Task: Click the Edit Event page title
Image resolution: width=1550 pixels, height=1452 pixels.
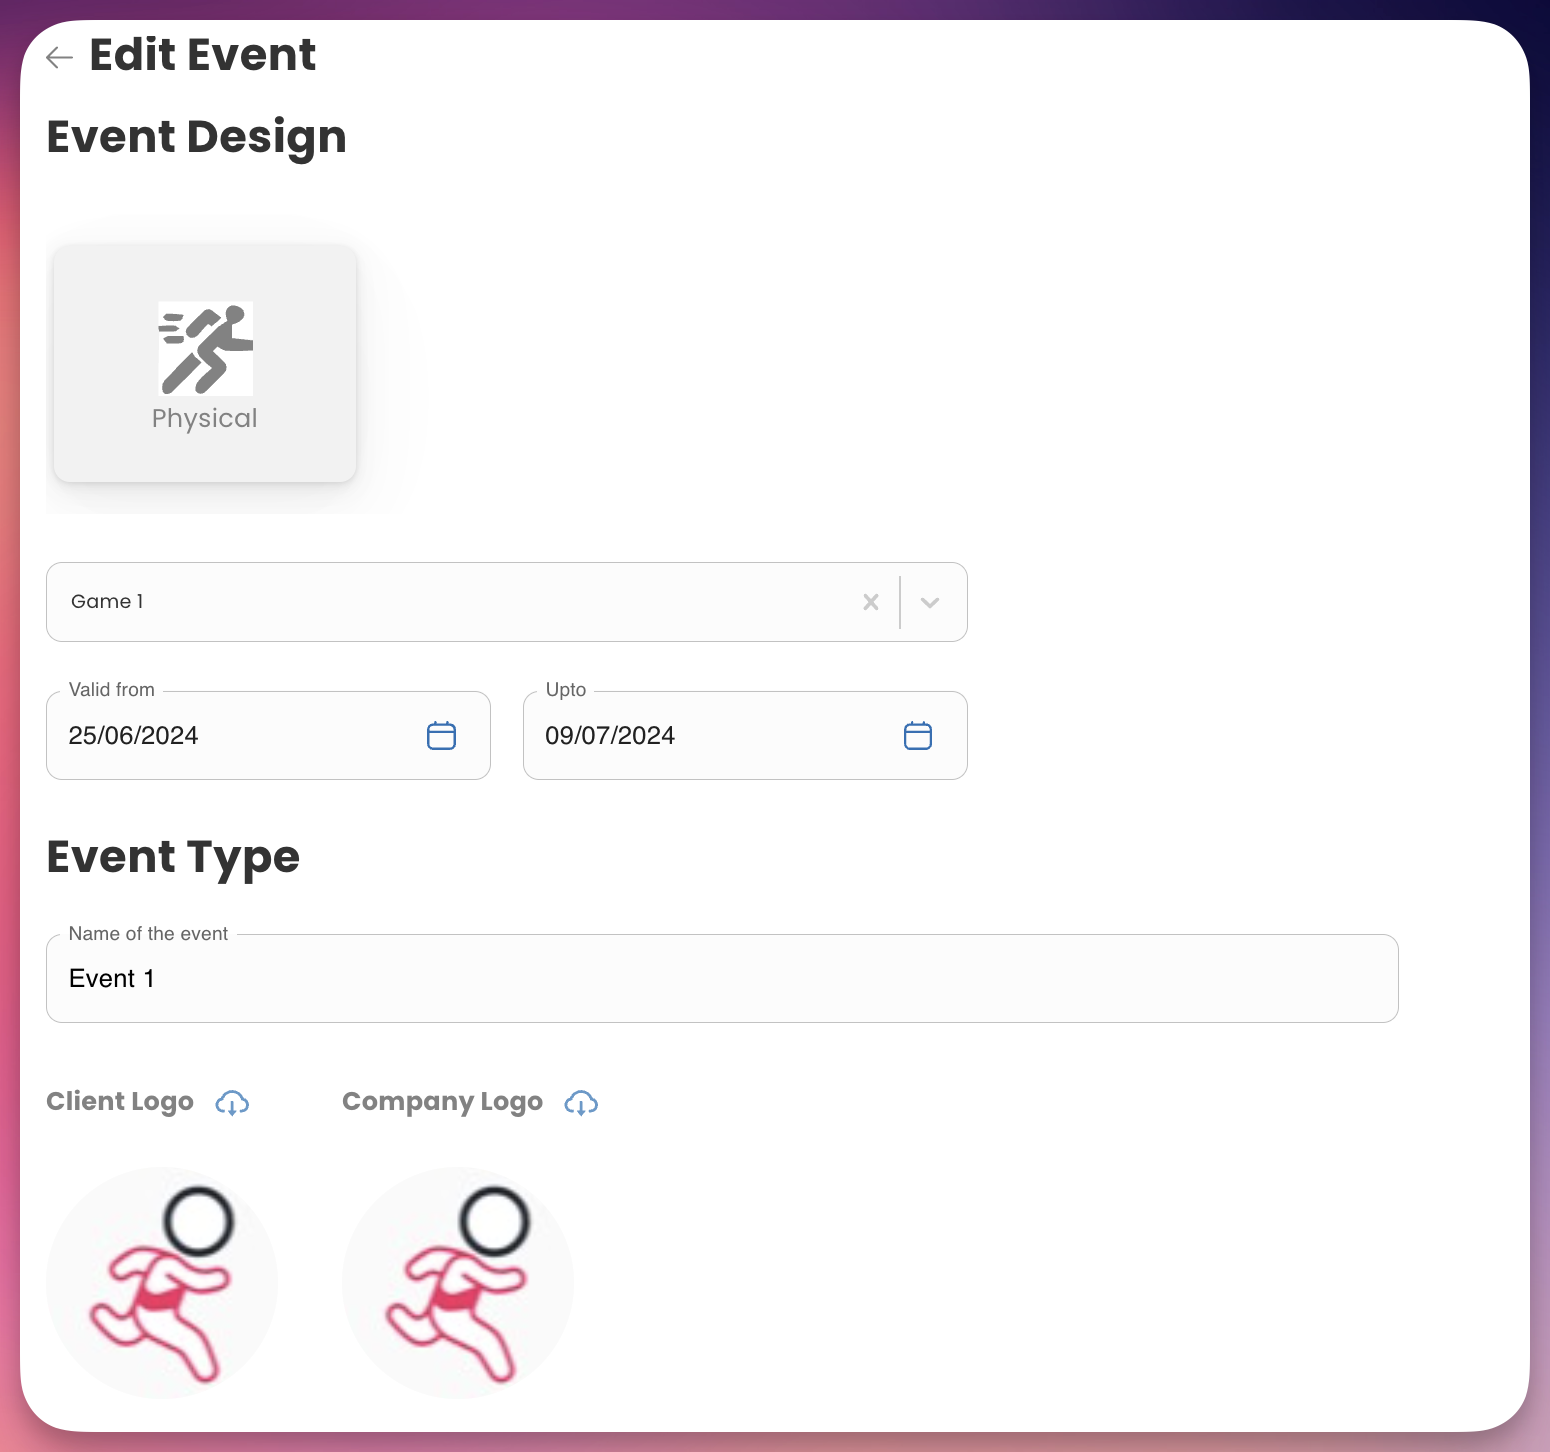Action: [202, 55]
